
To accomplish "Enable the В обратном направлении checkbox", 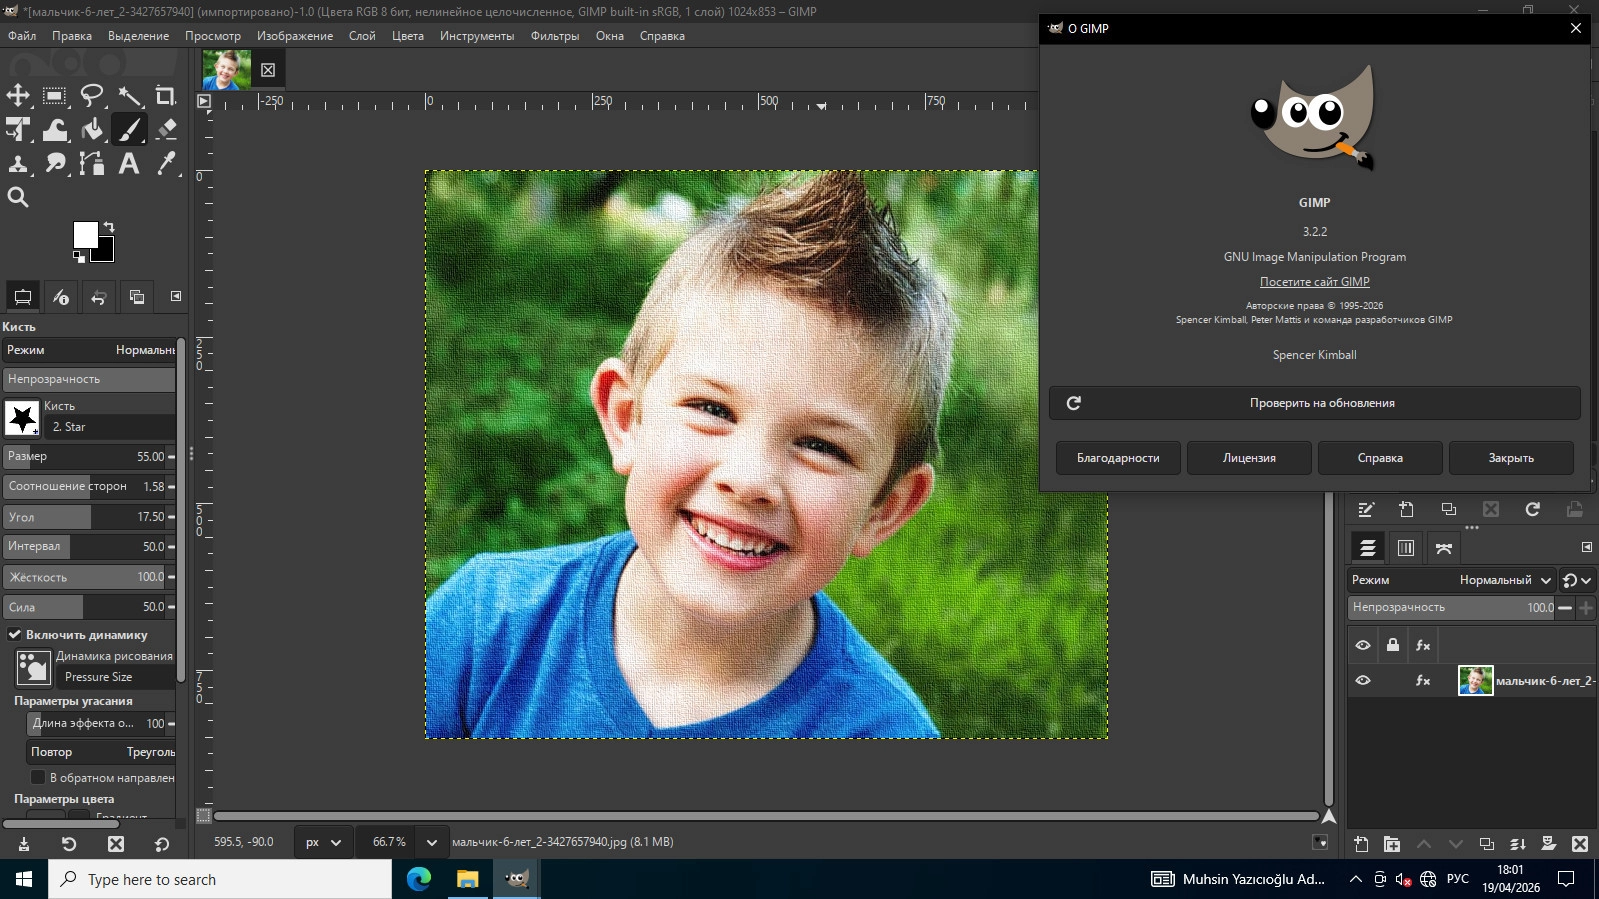I will [x=38, y=777].
